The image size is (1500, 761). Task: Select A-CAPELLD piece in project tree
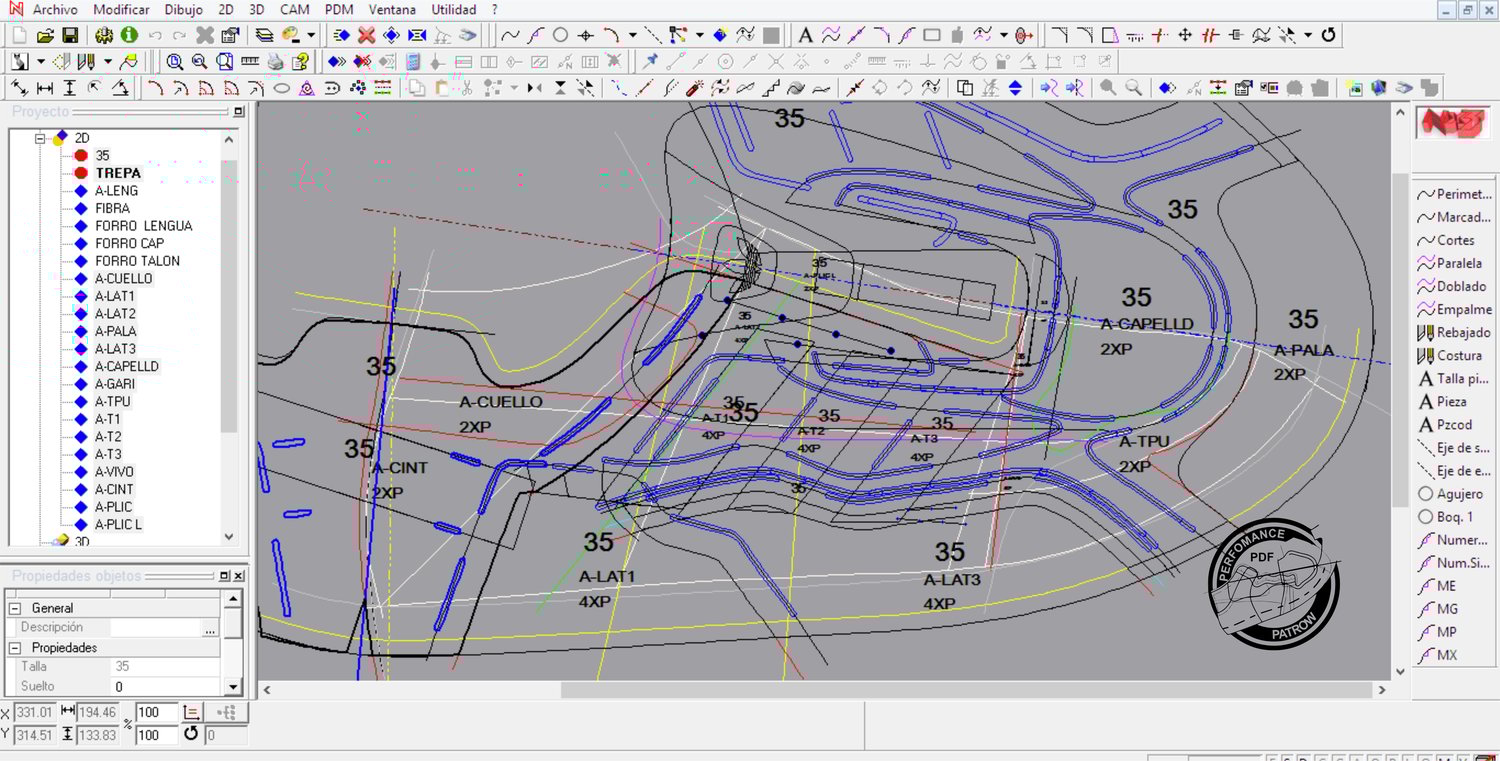(126, 367)
